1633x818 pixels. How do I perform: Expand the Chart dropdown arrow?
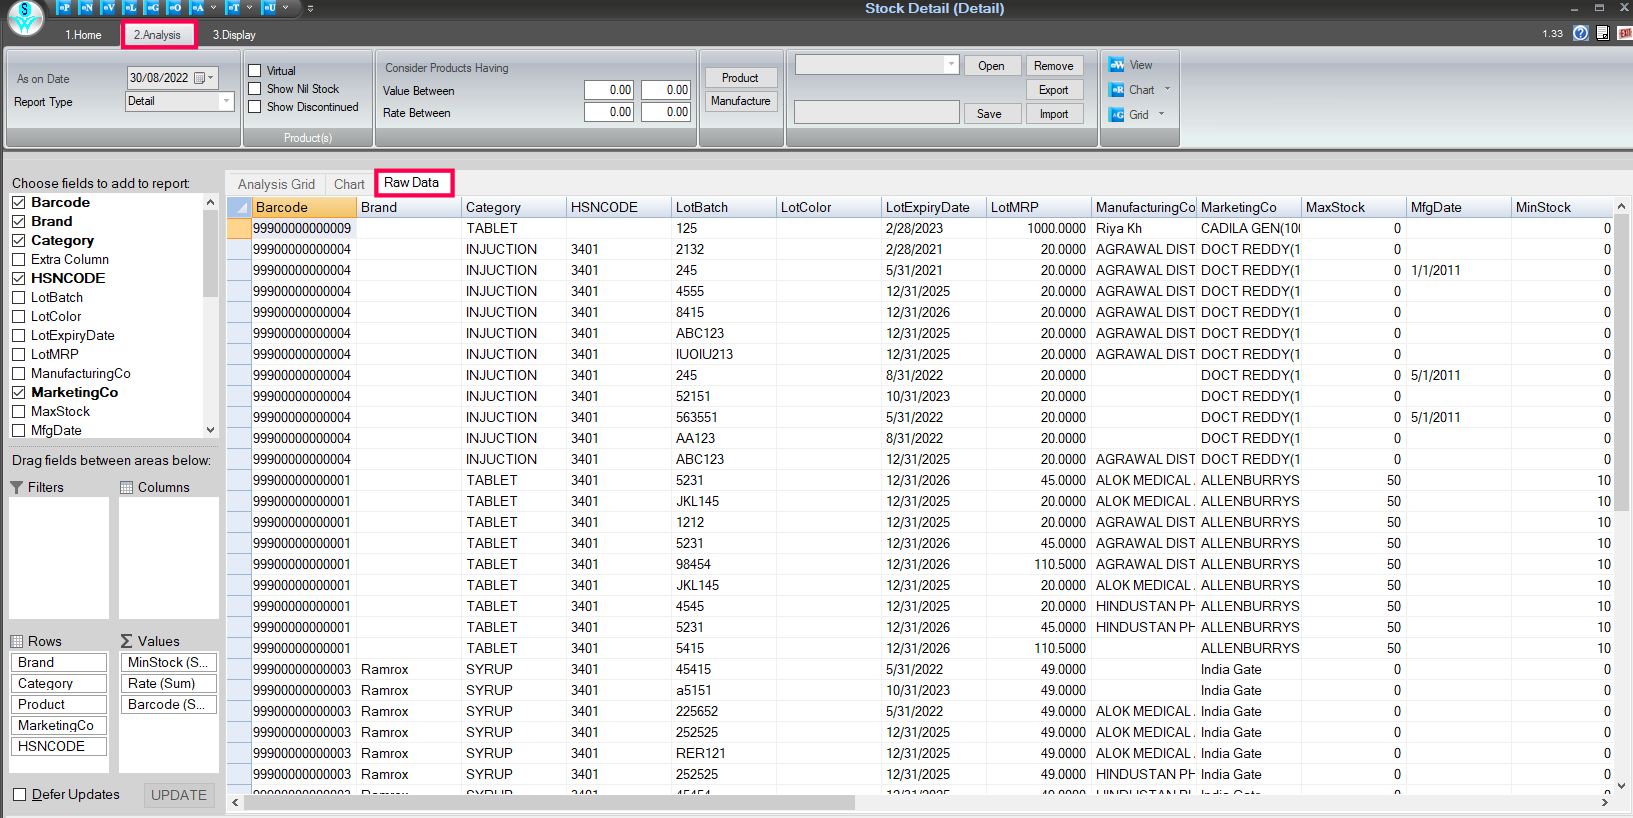1167,89
